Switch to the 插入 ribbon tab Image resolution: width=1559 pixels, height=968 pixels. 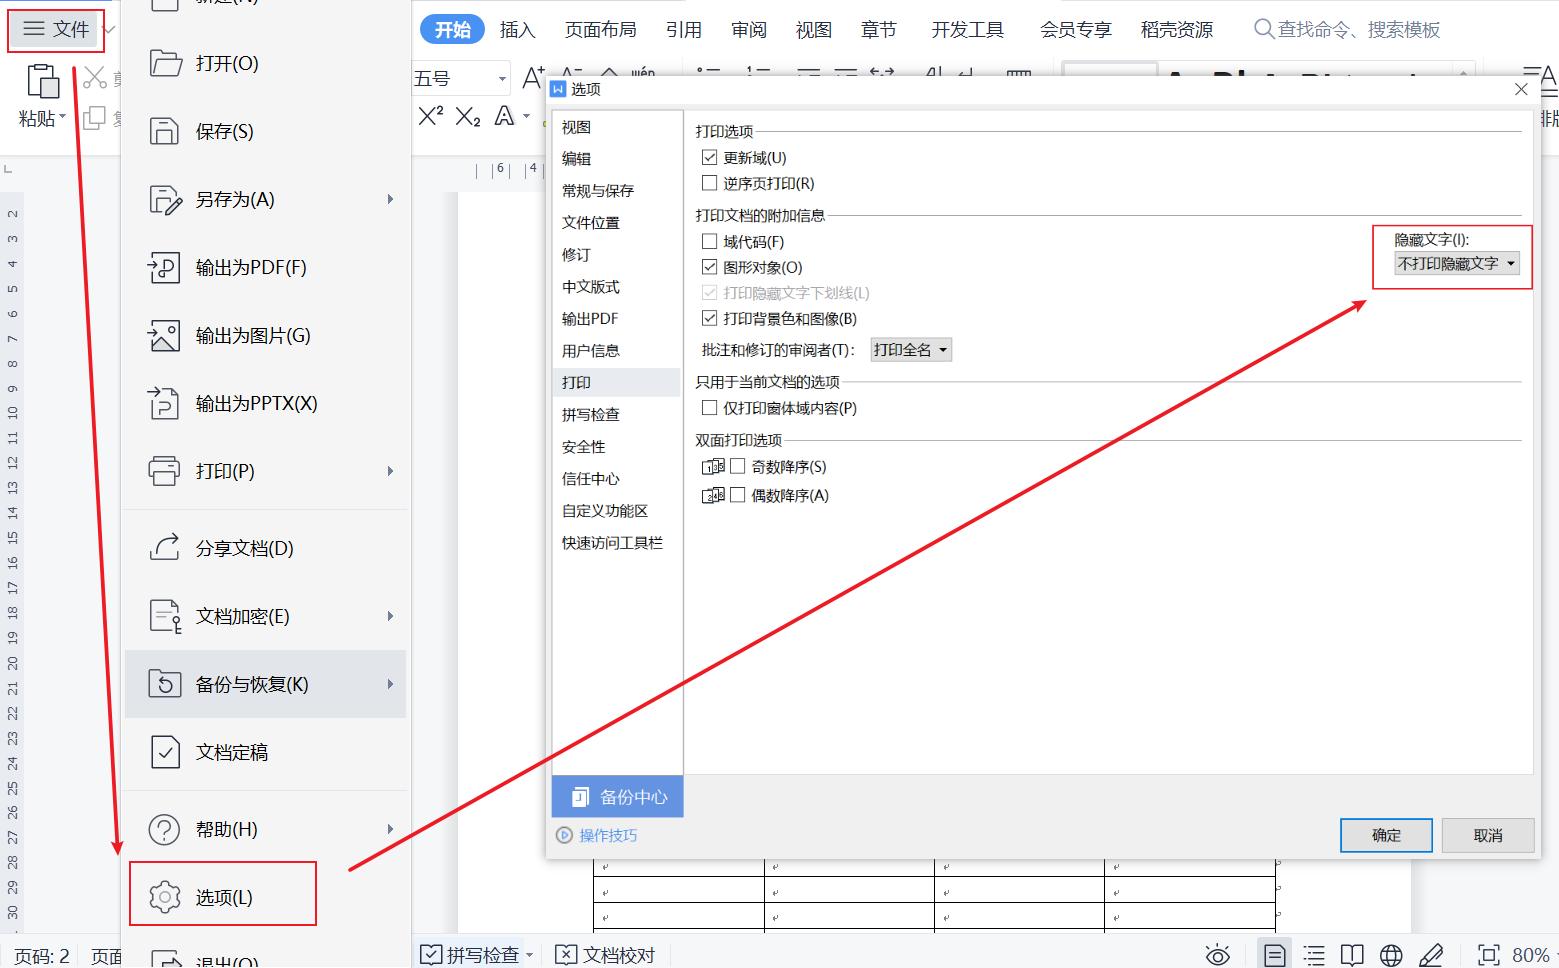point(517,29)
